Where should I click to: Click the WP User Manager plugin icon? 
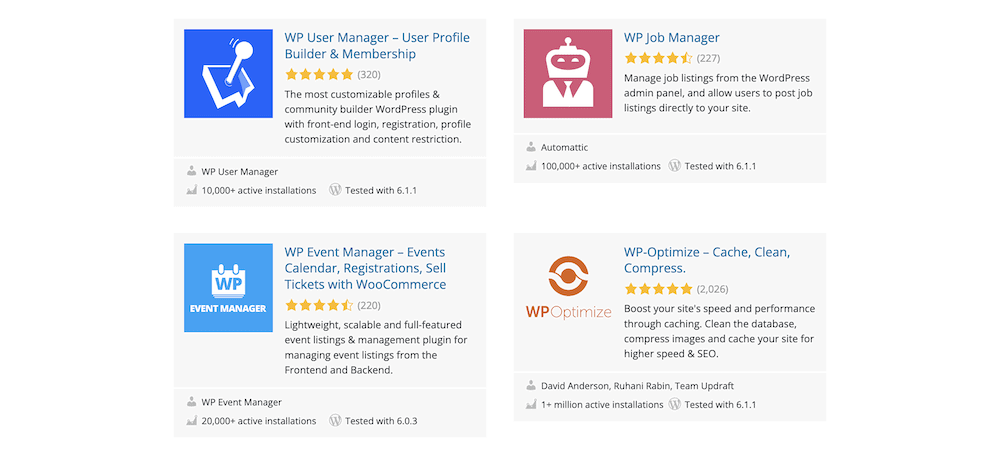click(x=228, y=73)
